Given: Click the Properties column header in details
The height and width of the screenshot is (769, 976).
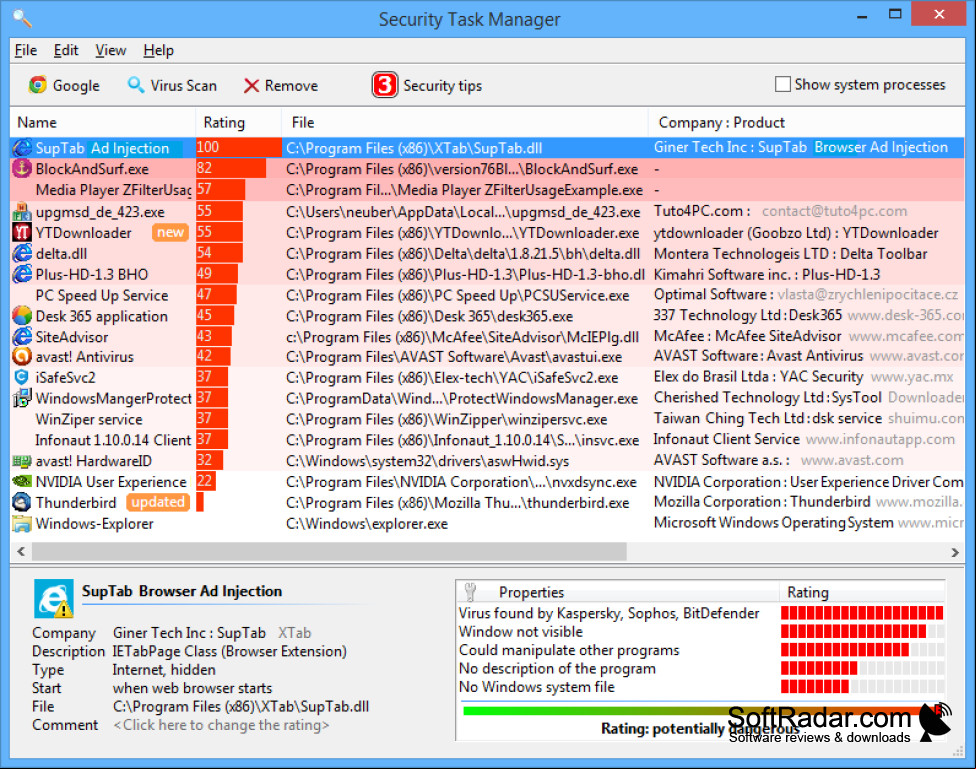Looking at the screenshot, I should 617,591.
